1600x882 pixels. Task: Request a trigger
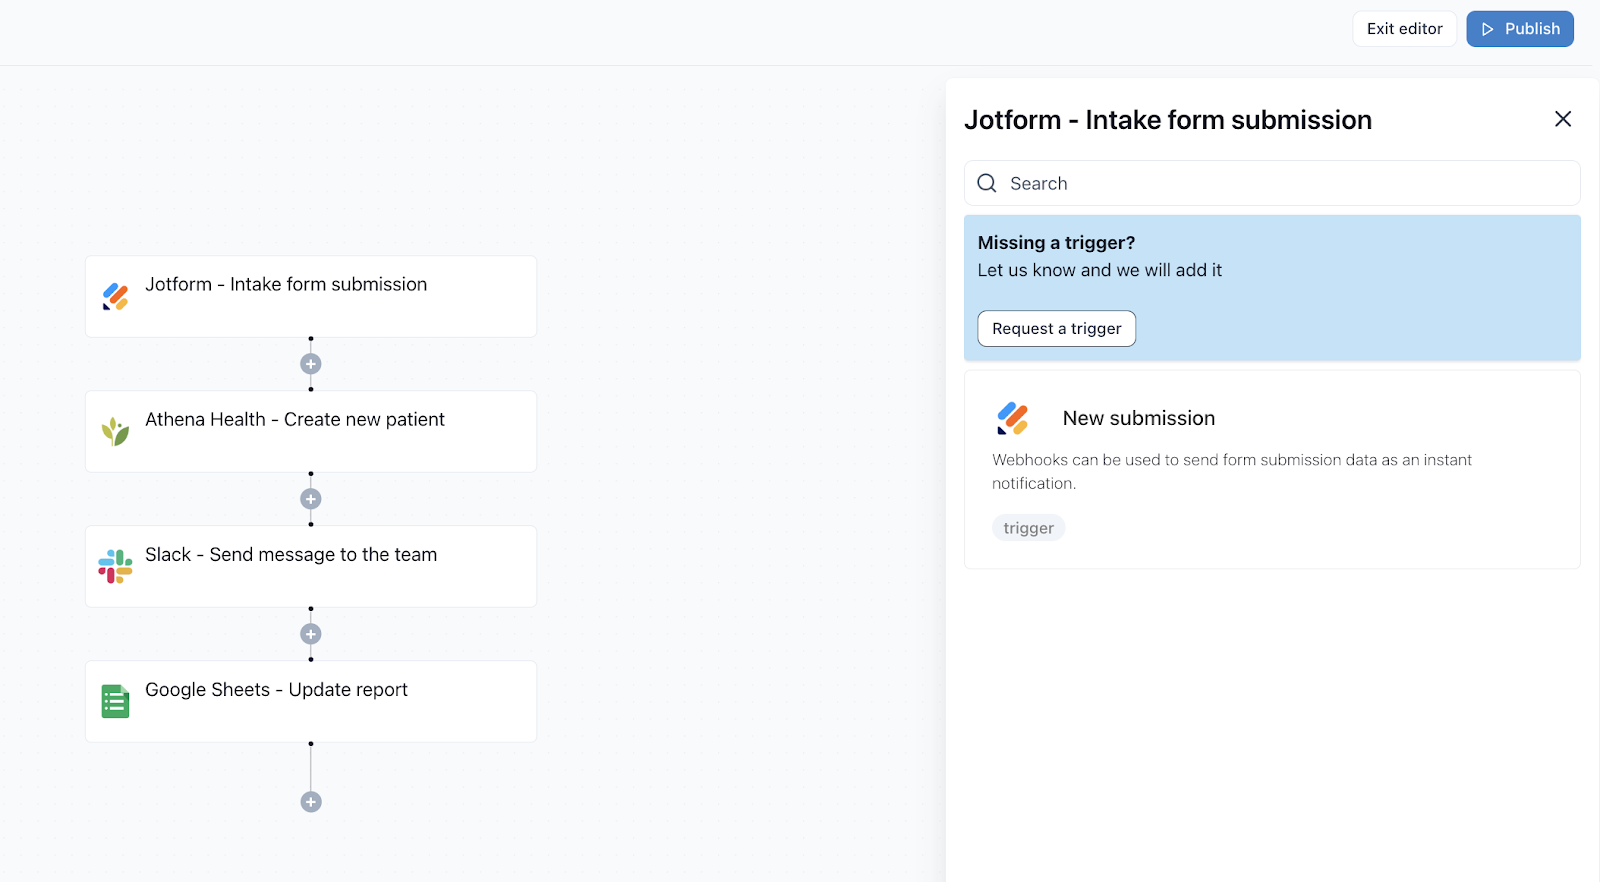tap(1057, 329)
